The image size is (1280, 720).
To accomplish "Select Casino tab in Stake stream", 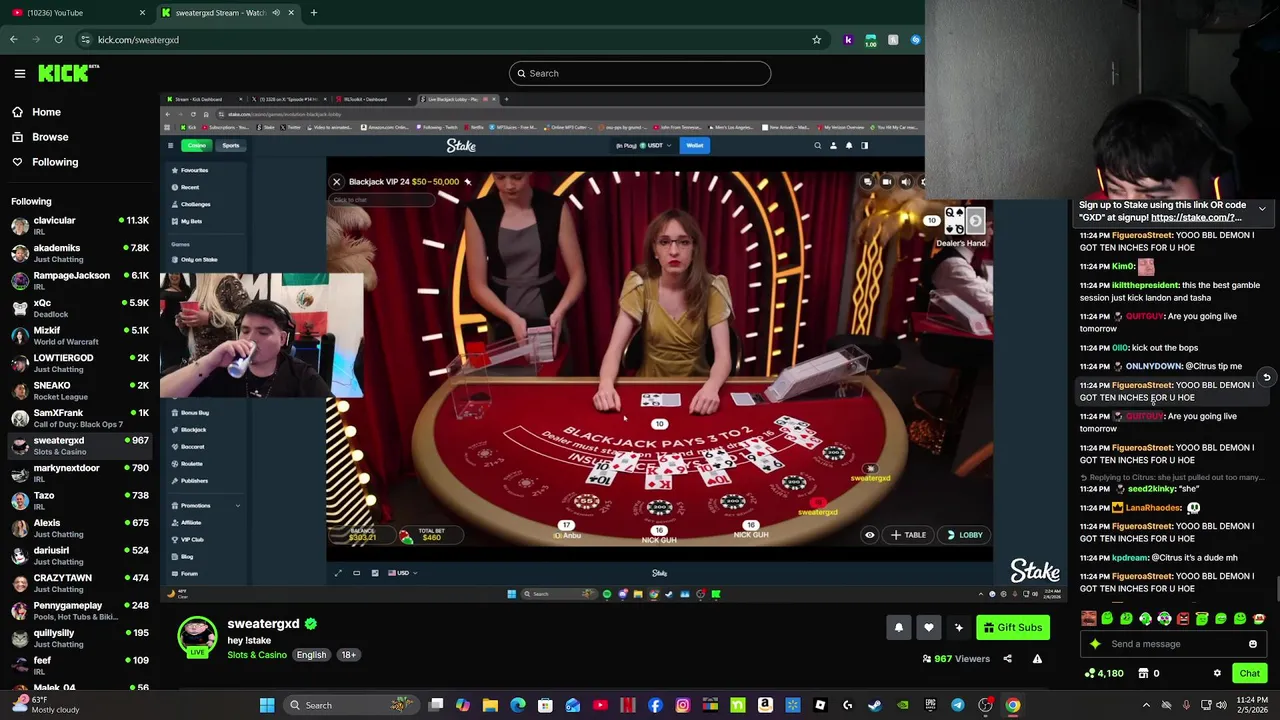I will tap(196, 146).
